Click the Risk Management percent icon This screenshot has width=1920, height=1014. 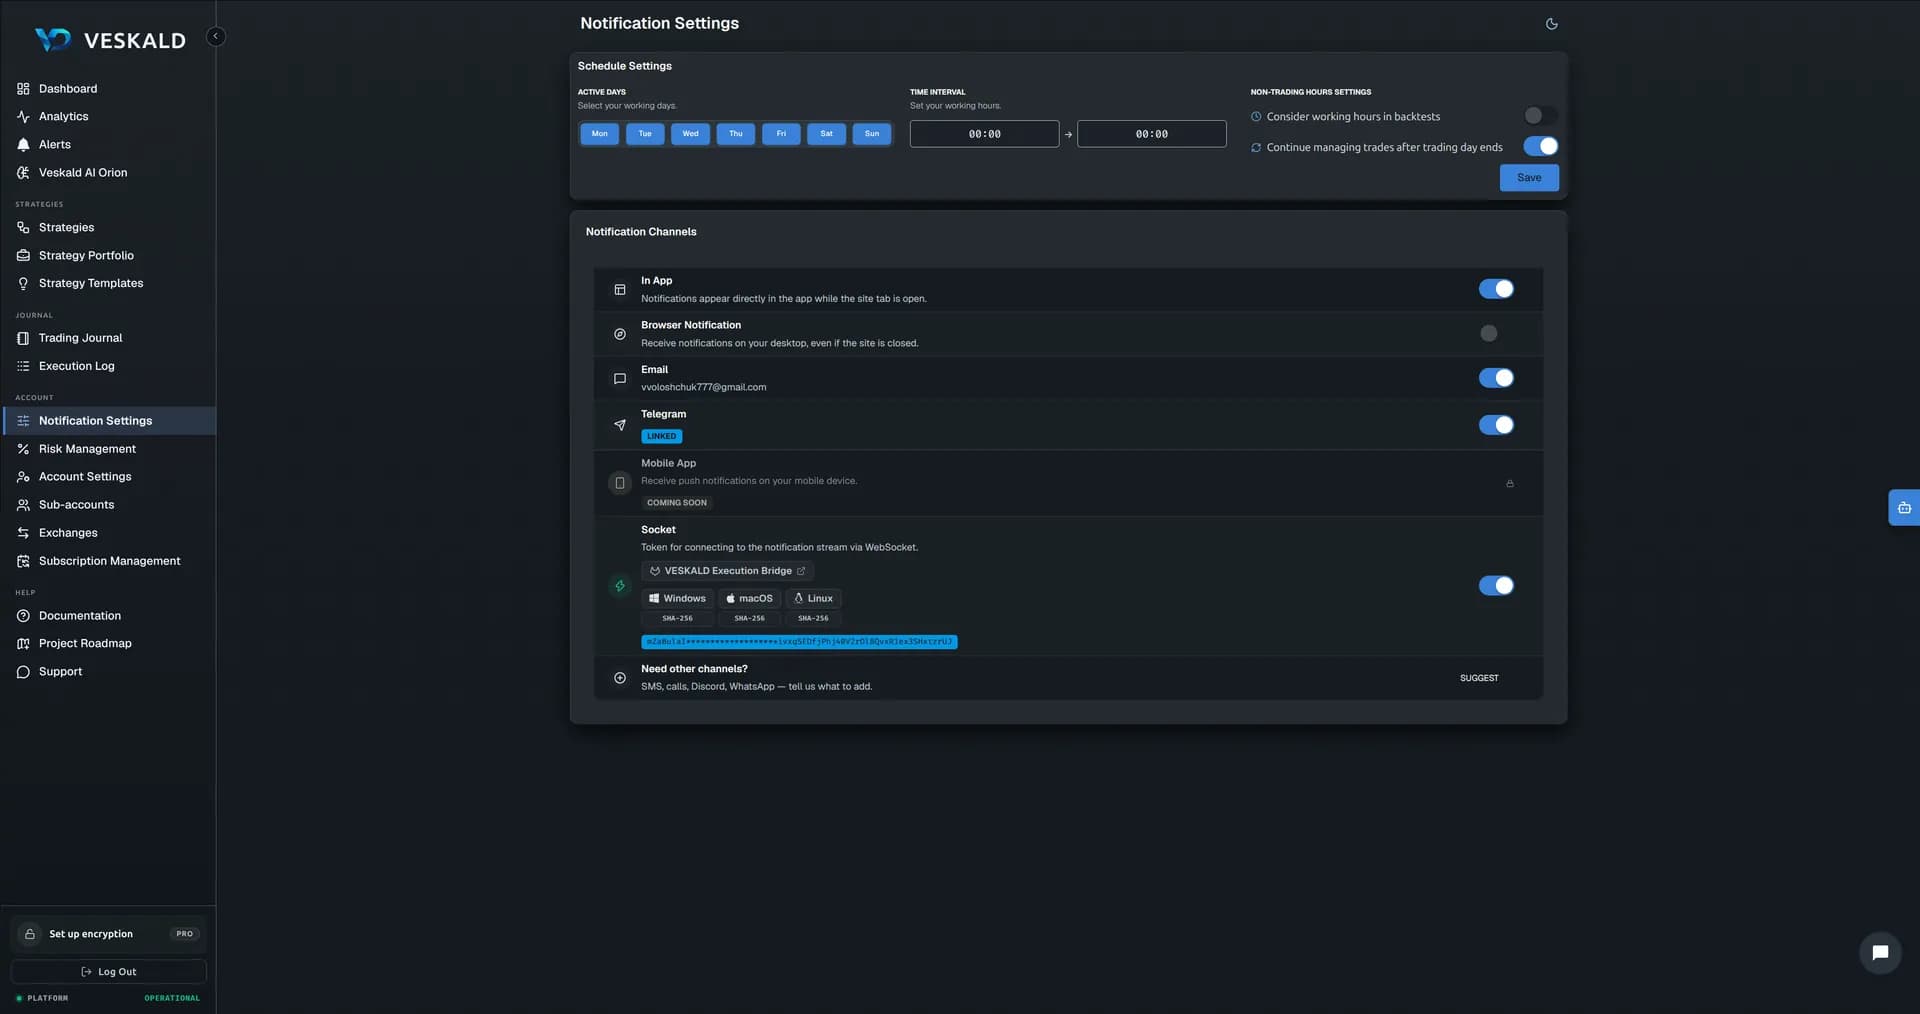click(23, 449)
